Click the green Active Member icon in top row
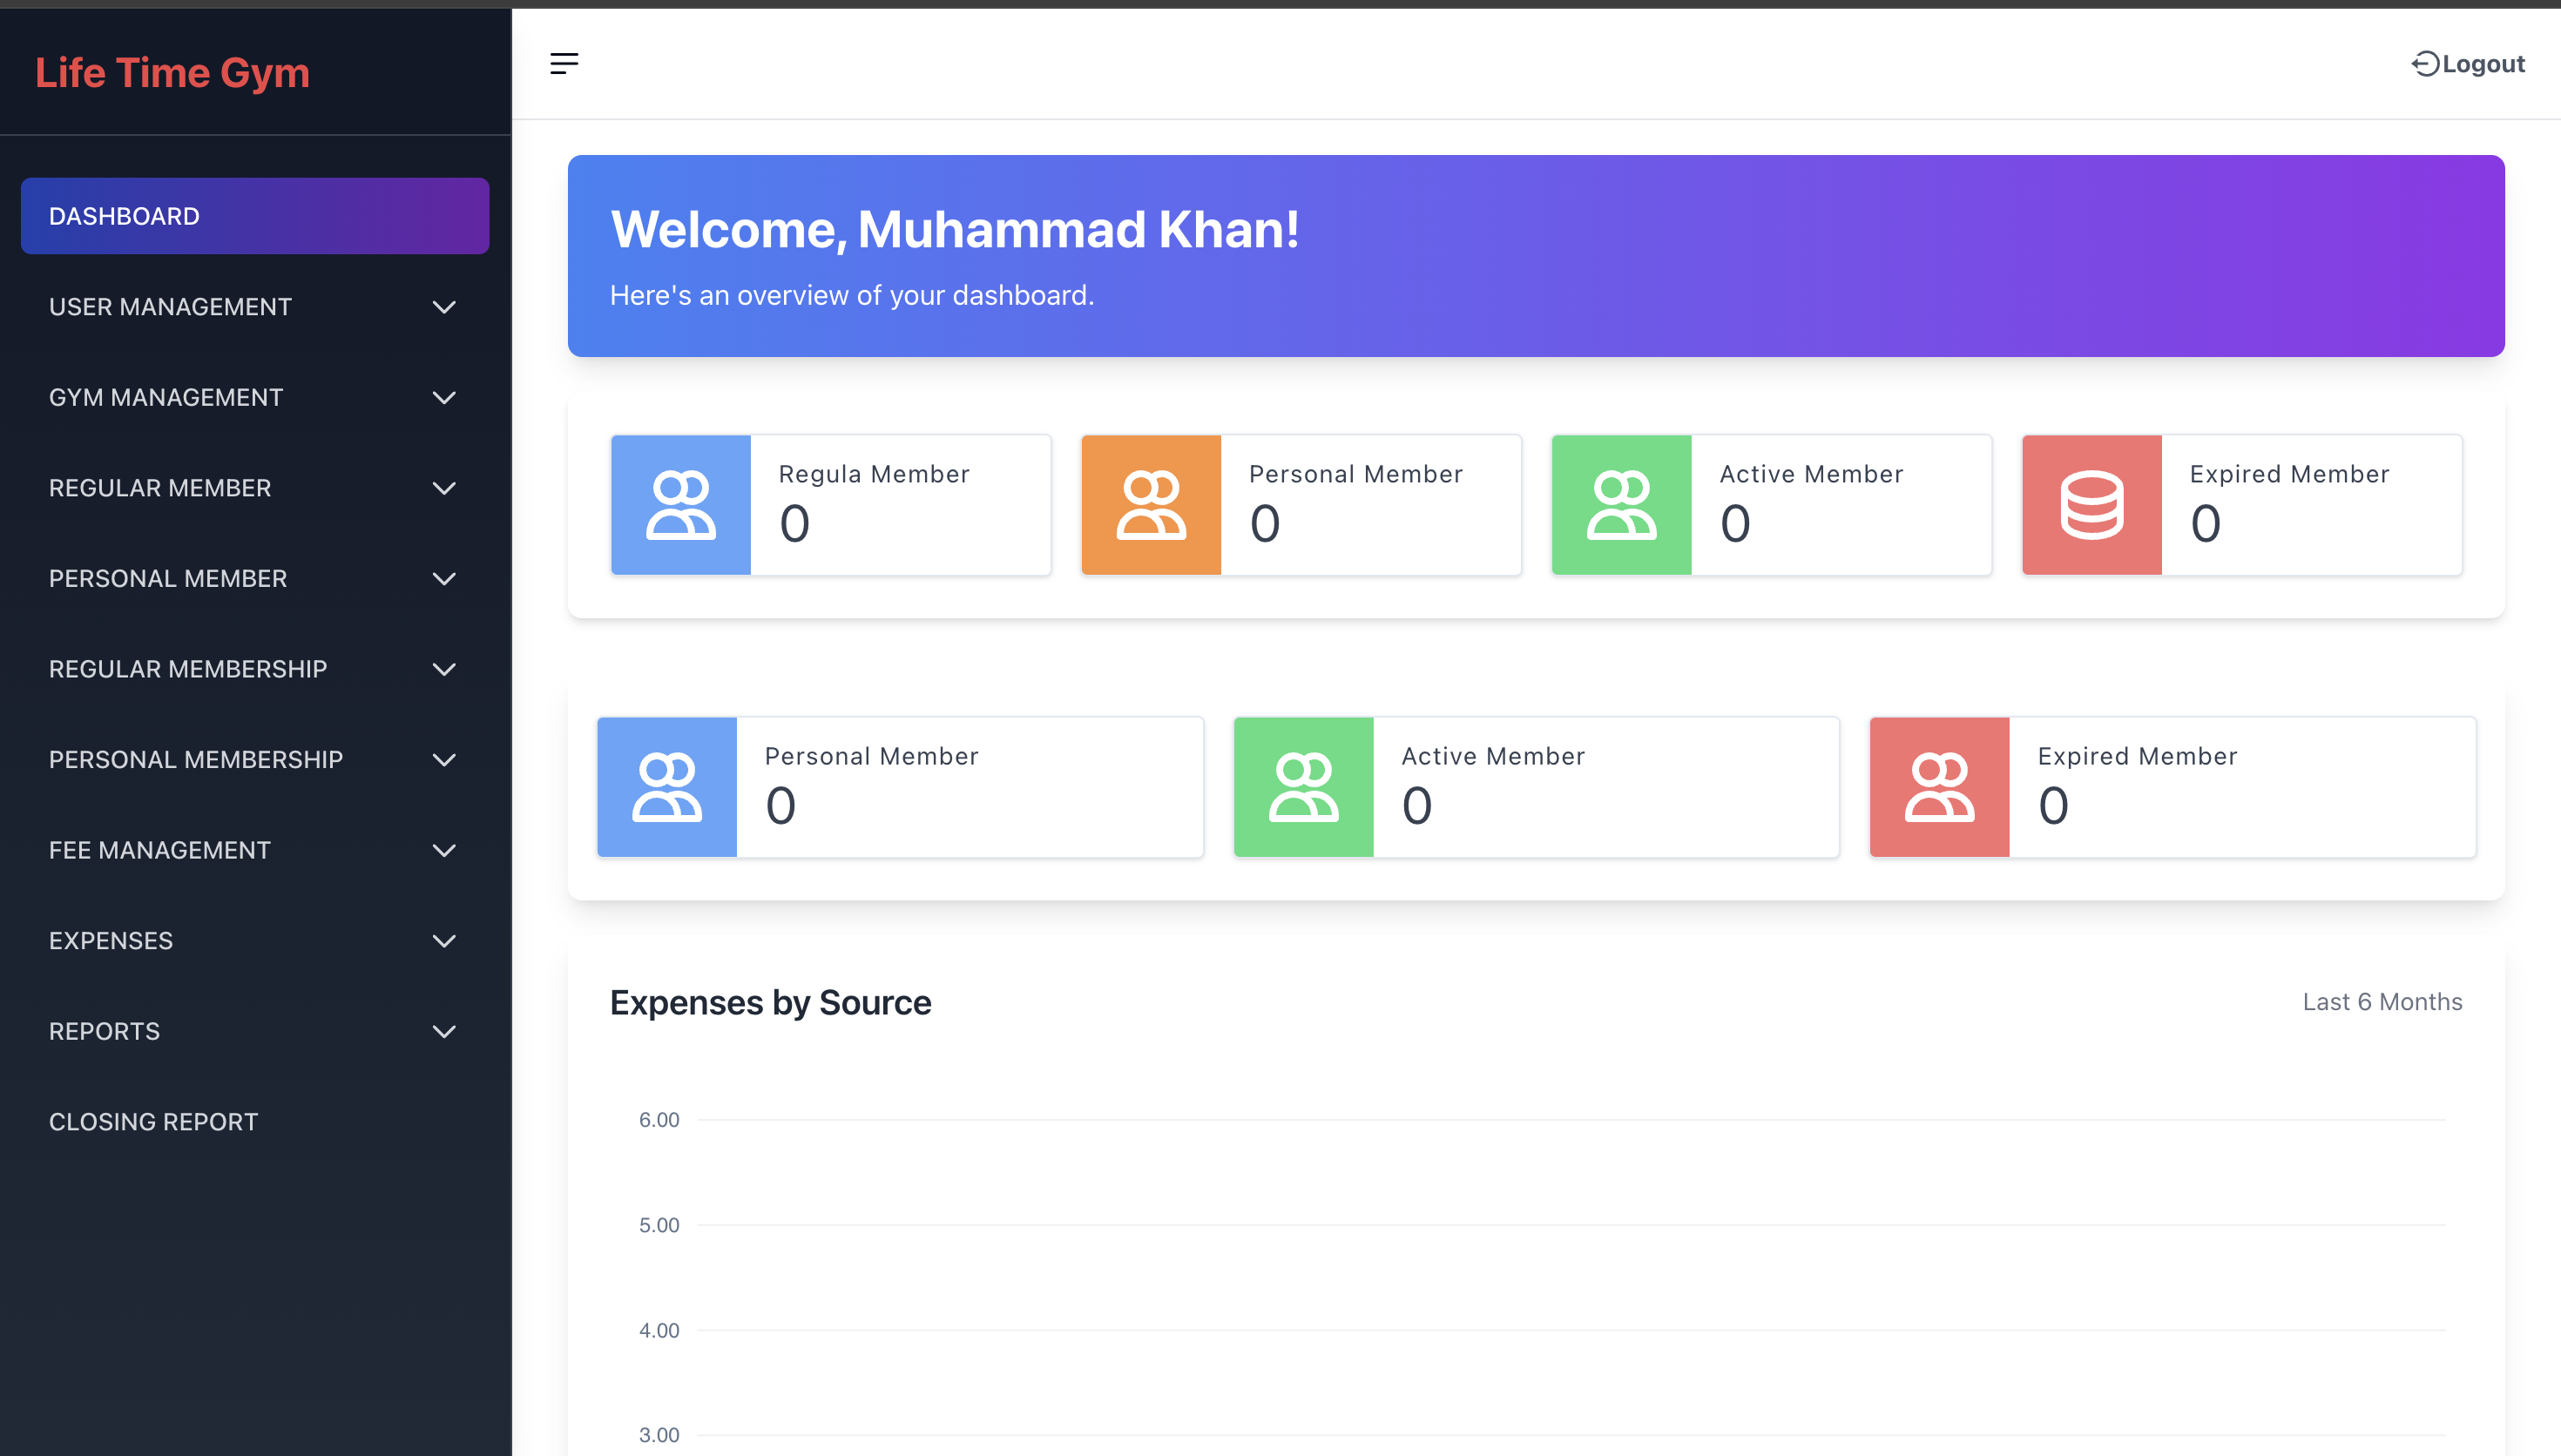The image size is (2561, 1456). point(1621,505)
